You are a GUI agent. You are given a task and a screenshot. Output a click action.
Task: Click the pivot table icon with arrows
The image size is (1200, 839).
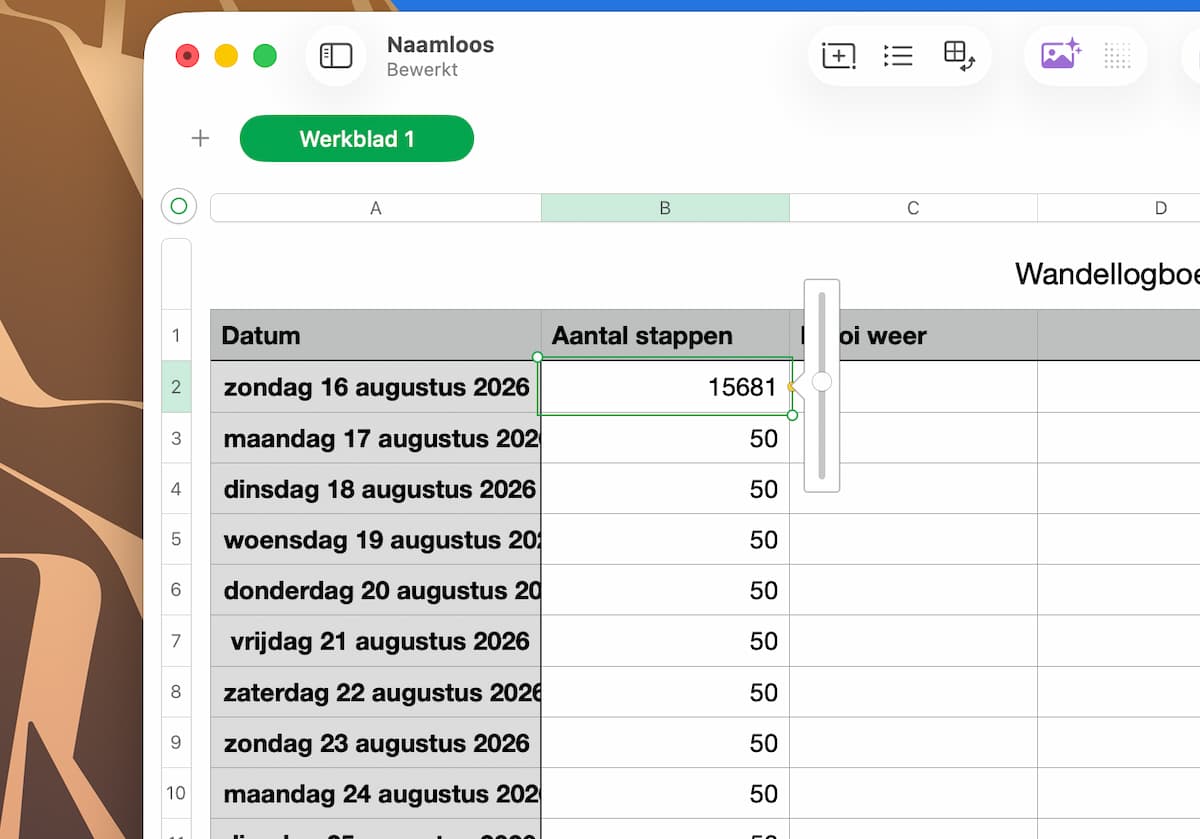[x=959, y=56]
